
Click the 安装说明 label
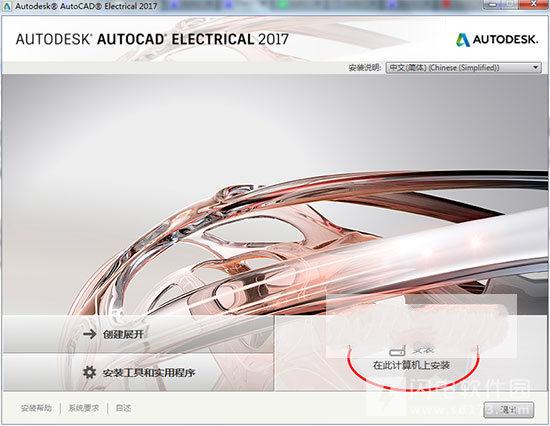coord(365,67)
